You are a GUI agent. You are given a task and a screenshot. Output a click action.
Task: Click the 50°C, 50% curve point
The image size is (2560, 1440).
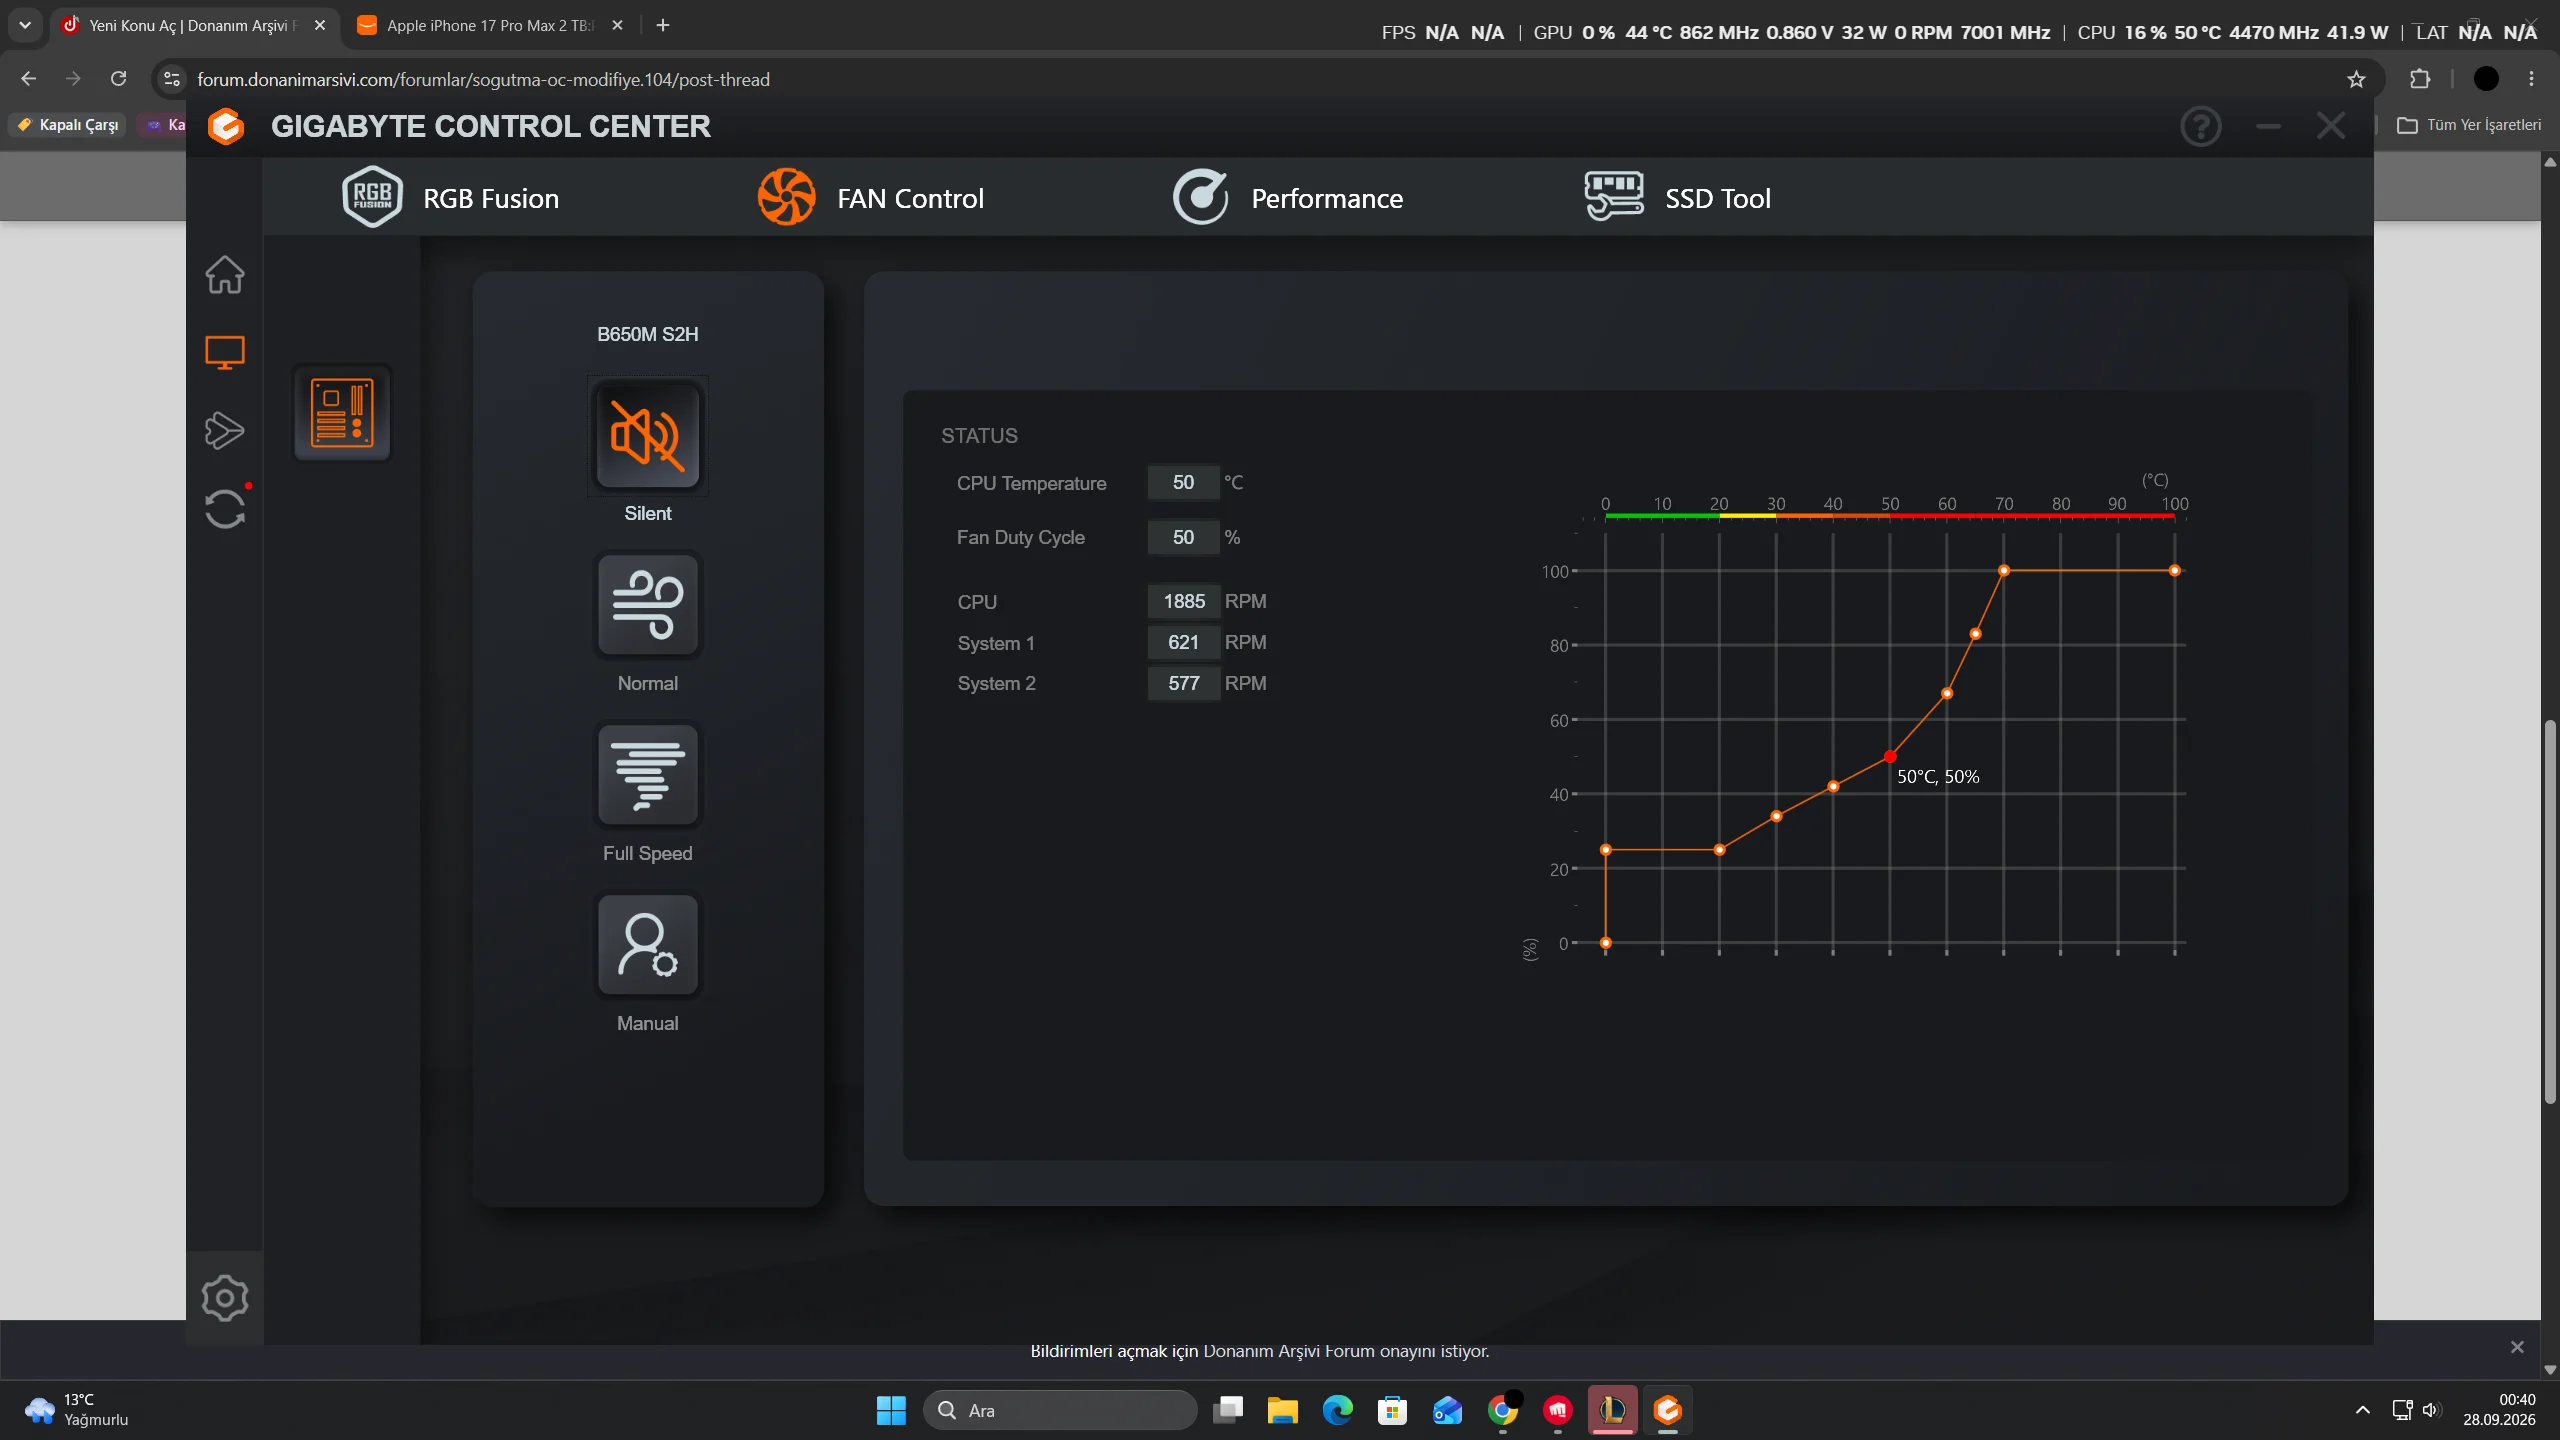[1890, 757]
